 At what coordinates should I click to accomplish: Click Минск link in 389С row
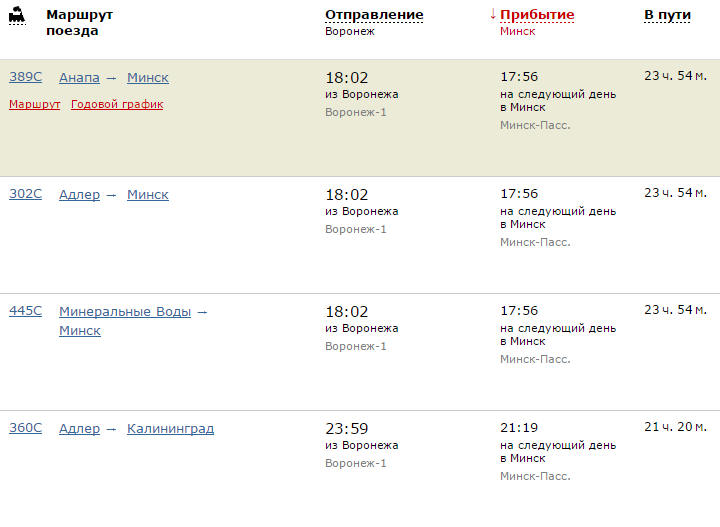click(x=148, y=78)
